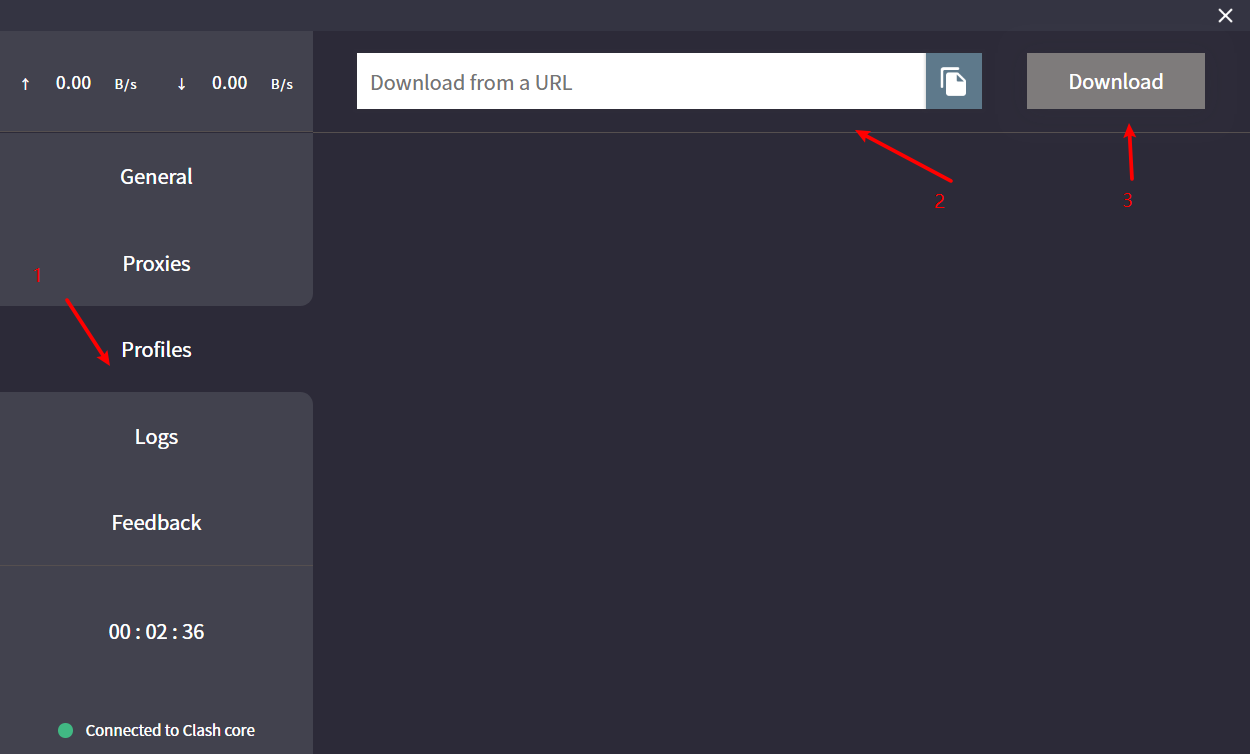View the Logs tab
Image resolution: width=1250 pixels, height=754 pixels.
(156, 437)
